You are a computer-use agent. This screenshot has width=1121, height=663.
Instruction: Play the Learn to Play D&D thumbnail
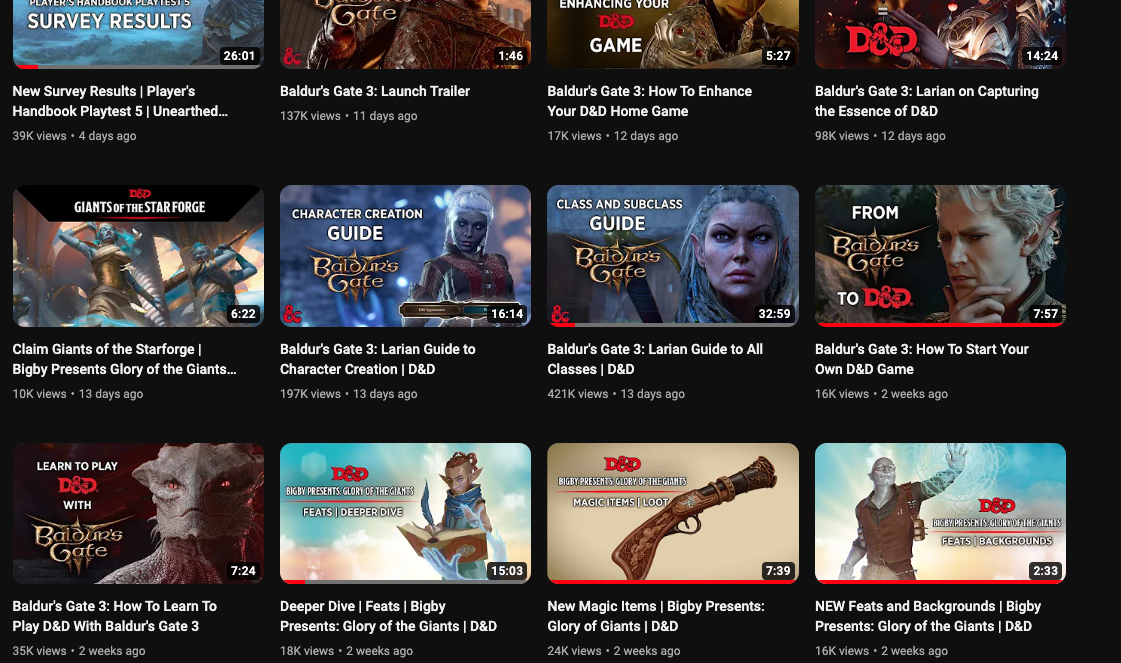coord(138,513)
